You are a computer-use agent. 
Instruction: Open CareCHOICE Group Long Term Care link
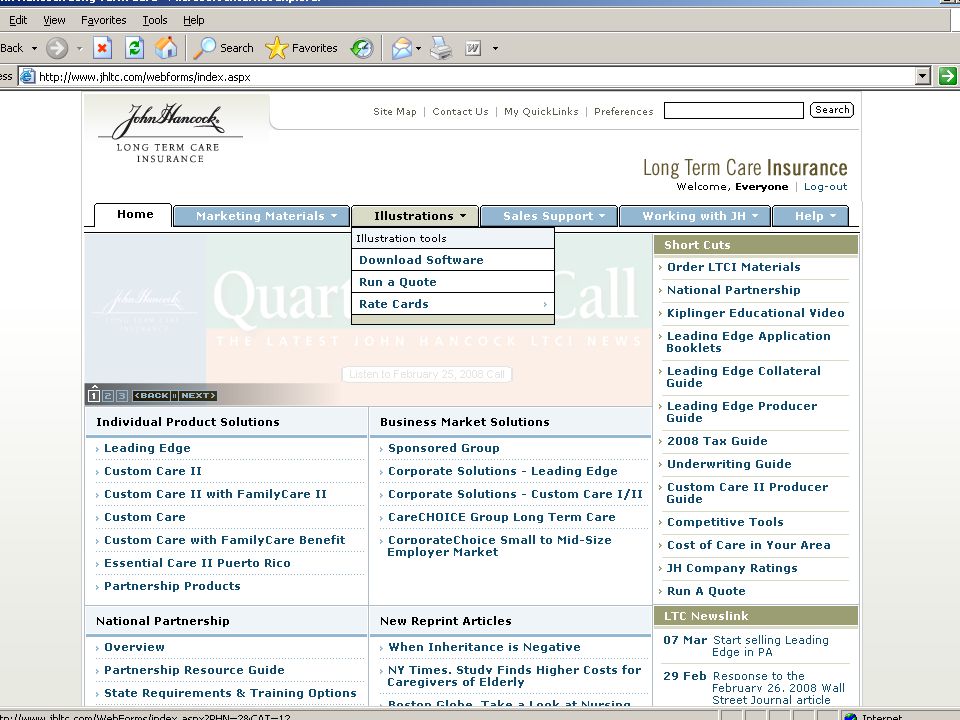coord(501,517)
